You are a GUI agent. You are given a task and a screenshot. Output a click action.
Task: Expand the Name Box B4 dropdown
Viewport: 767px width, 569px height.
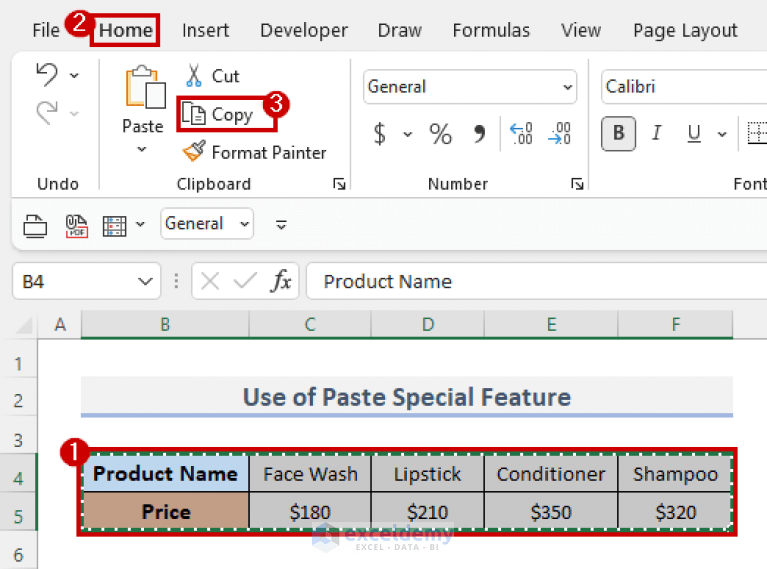[x=145, y=281]
